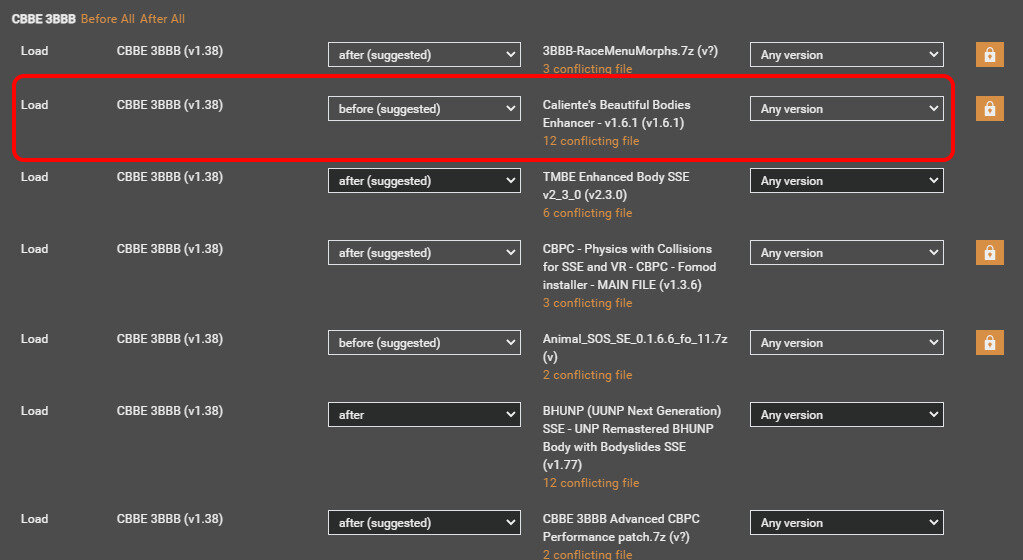Open 12 conflicting file link under BHUNP

click(591, 483)
